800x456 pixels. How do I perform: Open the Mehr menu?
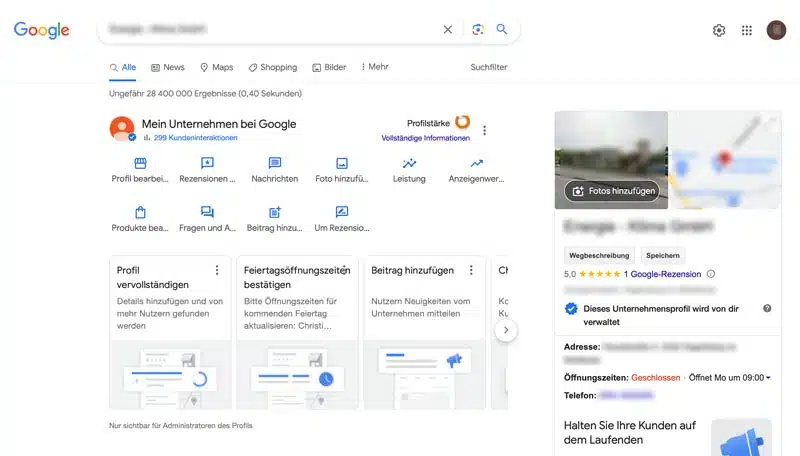point(375,67)
